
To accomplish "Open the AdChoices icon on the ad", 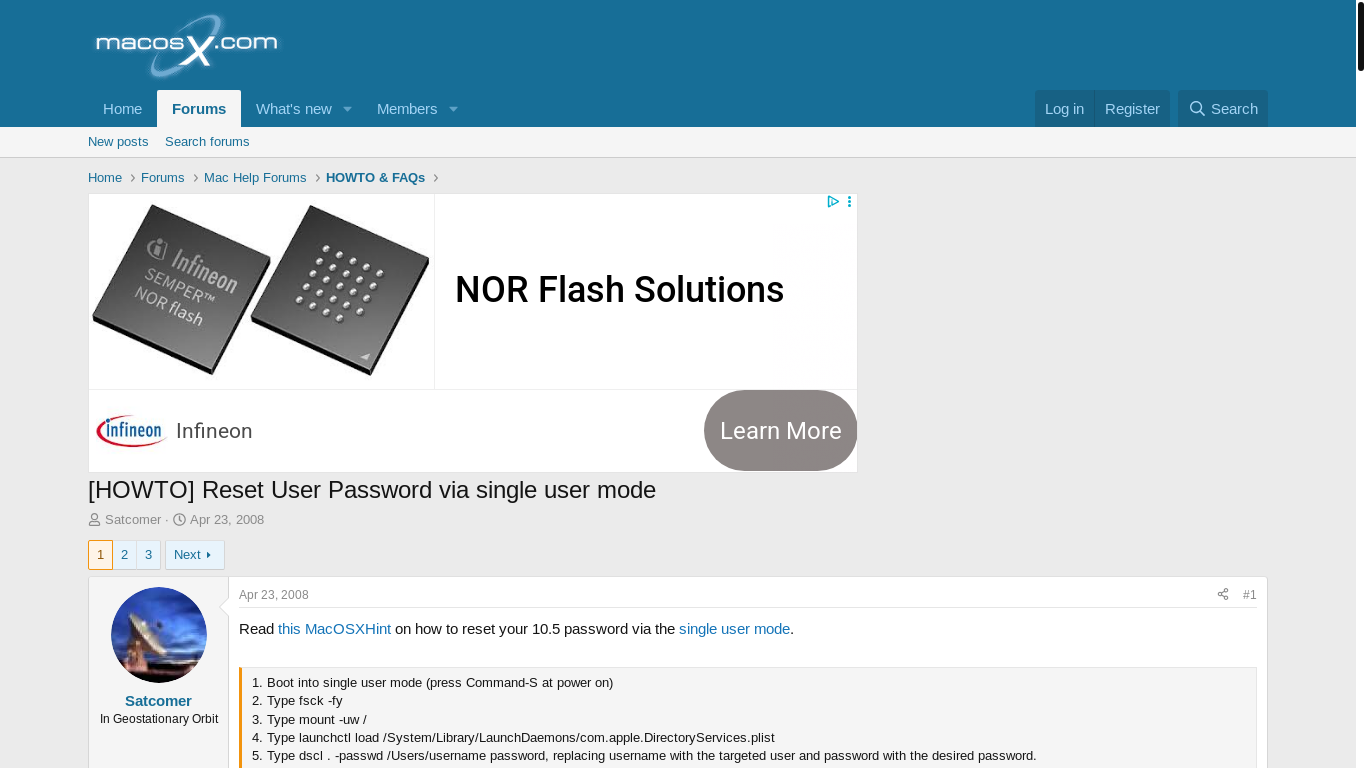I will [x=833, y=202].
